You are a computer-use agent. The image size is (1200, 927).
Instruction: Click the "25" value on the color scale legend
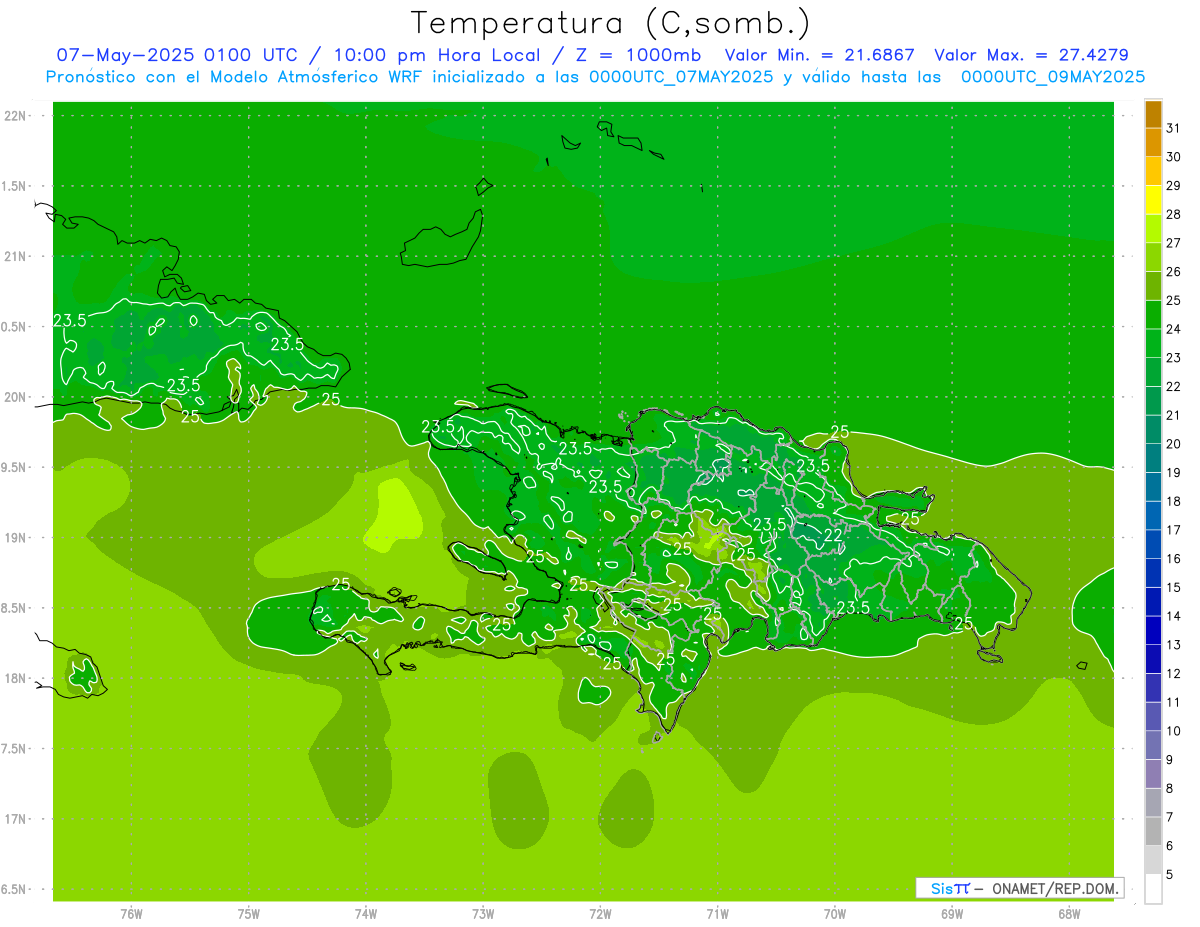click(x=1174, y=300)
